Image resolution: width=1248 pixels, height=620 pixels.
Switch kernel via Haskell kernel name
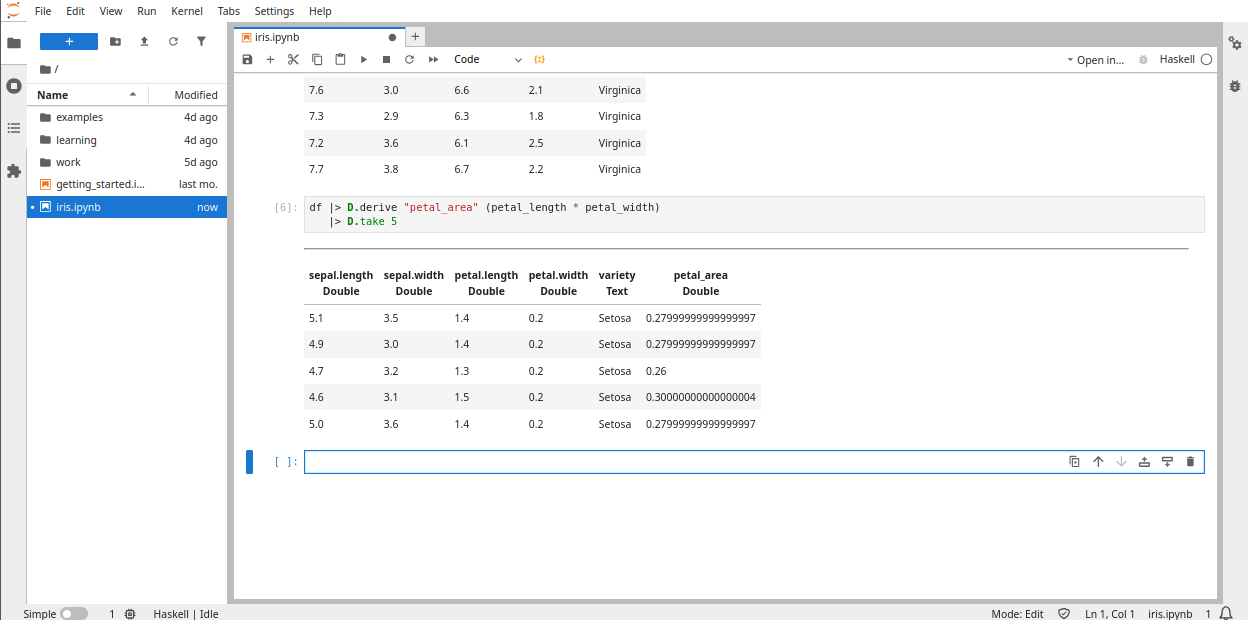point(1177,60)
